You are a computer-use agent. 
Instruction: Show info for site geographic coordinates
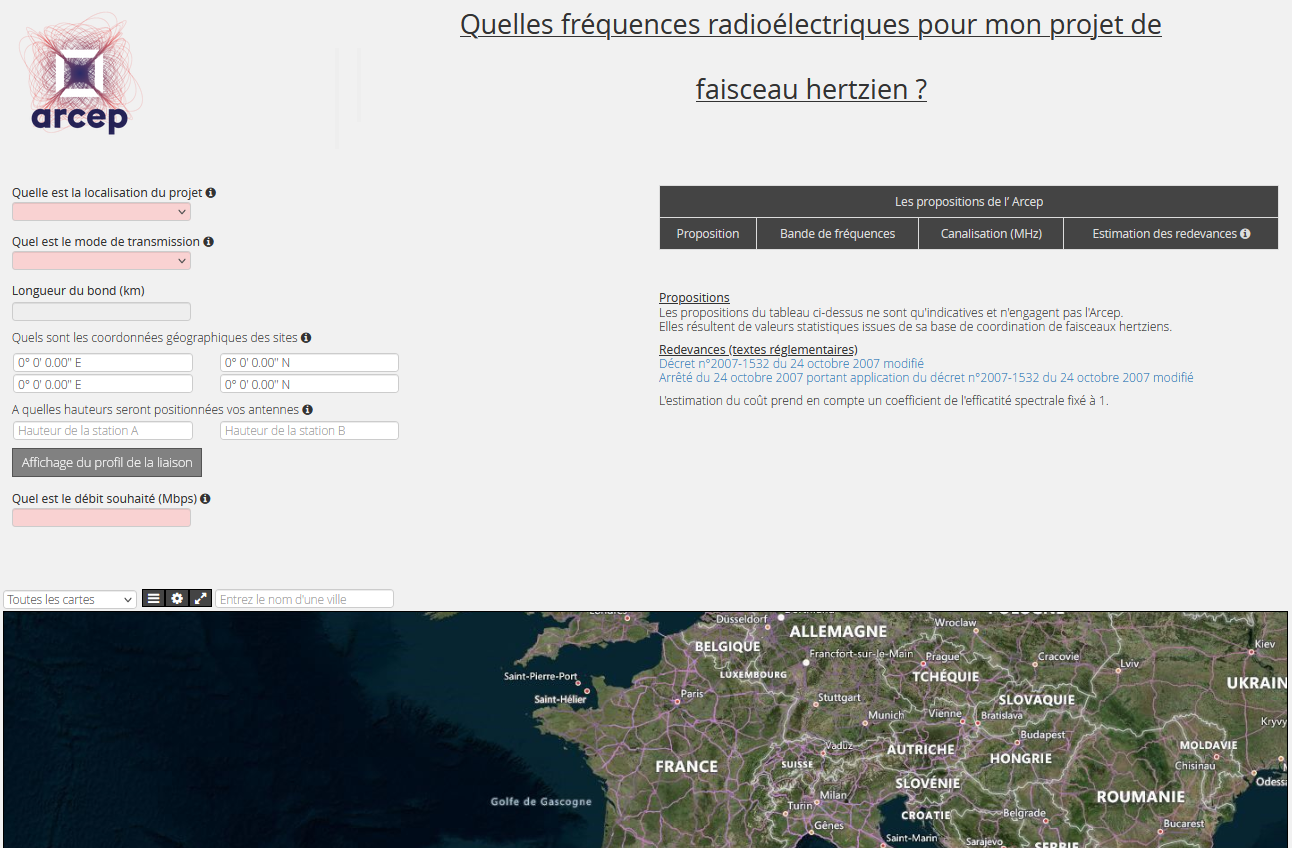[306, 338]
